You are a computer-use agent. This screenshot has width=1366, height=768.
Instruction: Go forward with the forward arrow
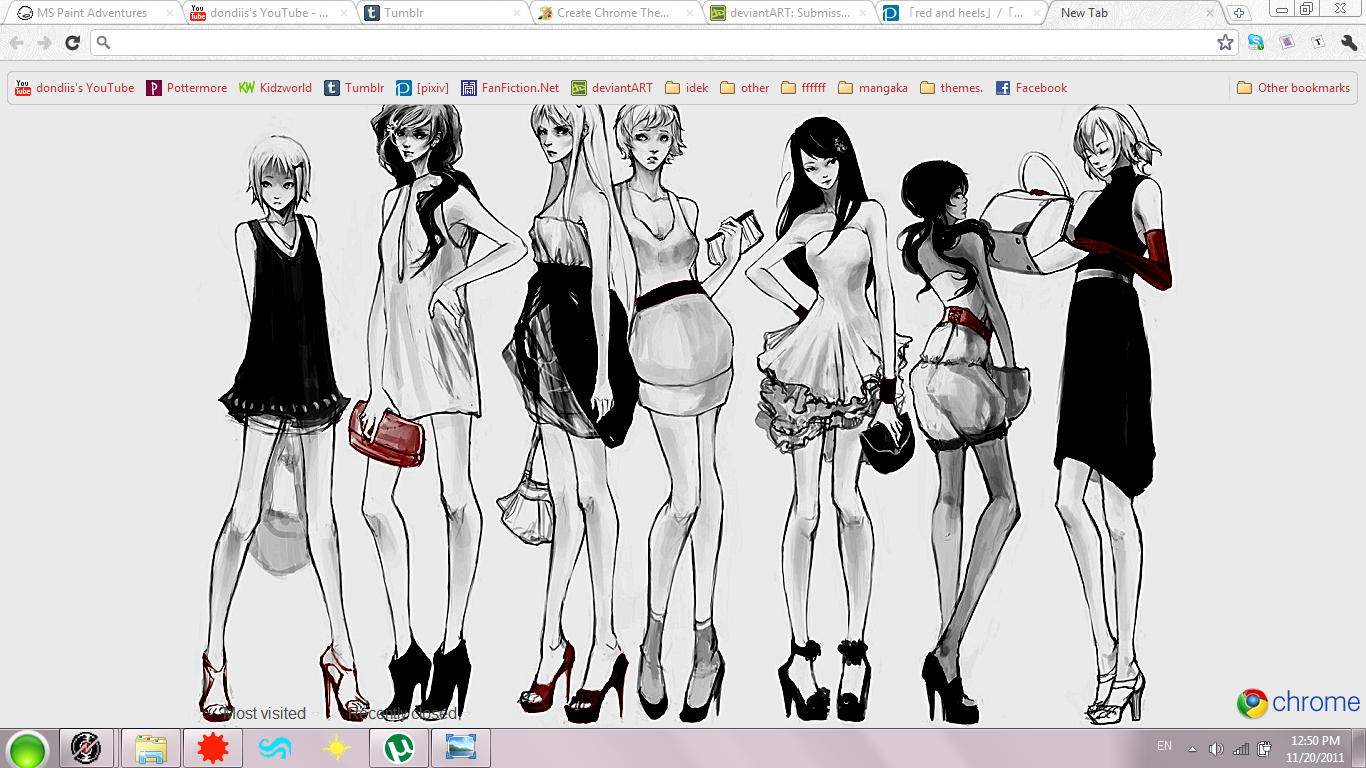(44, 43)
